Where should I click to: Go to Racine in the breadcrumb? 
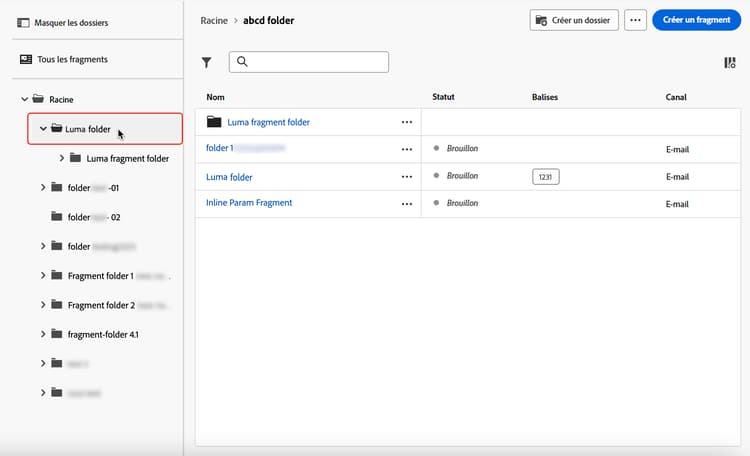[215, 20]
